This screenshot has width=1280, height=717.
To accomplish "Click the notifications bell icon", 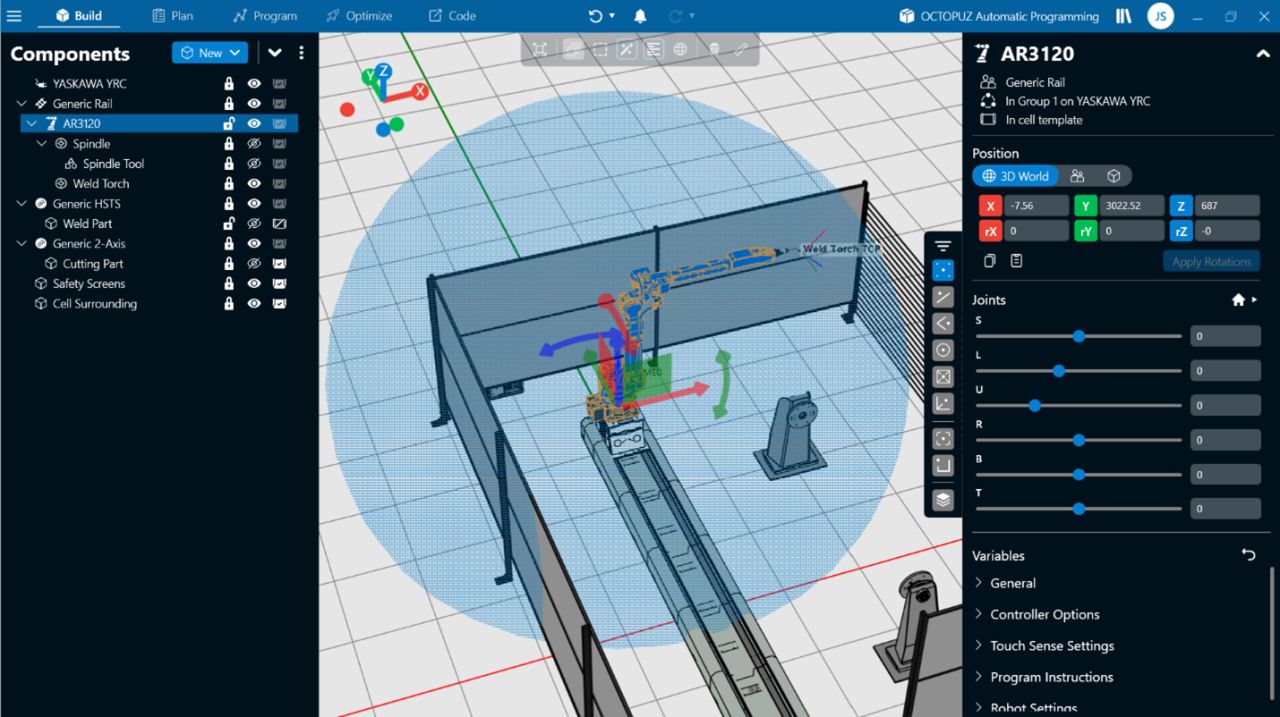I will tap(640, 16).
